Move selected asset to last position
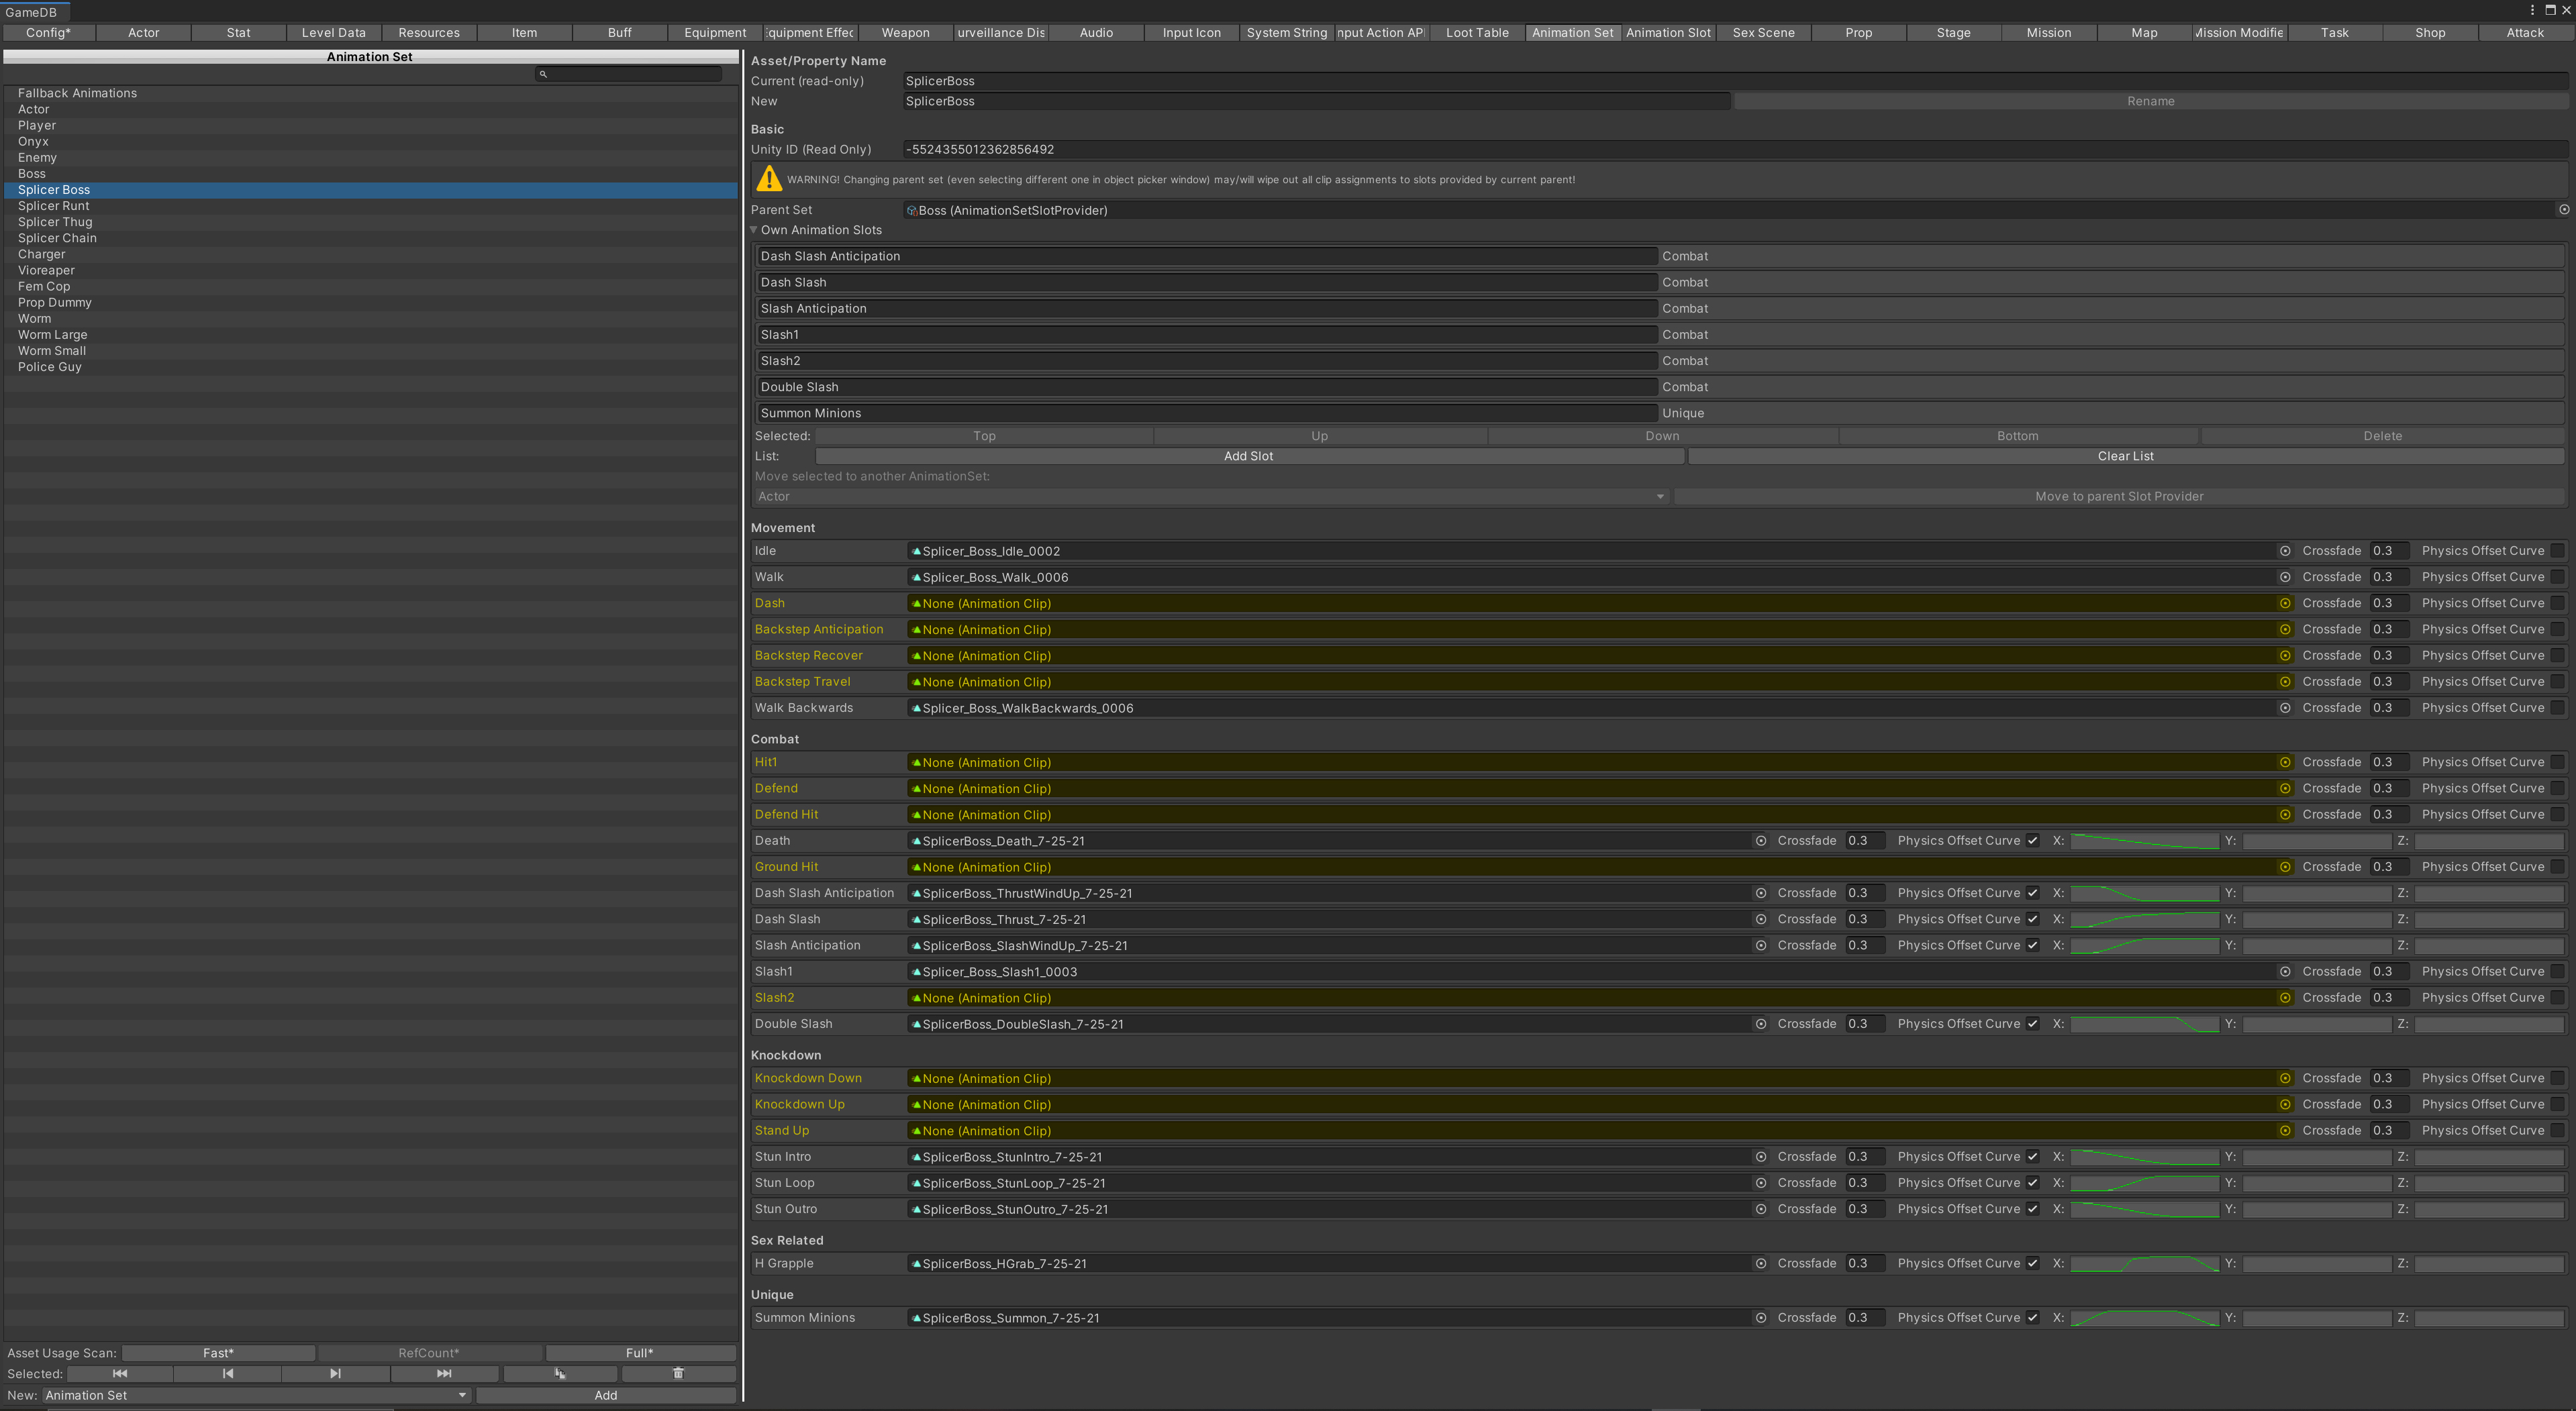 444,1374
